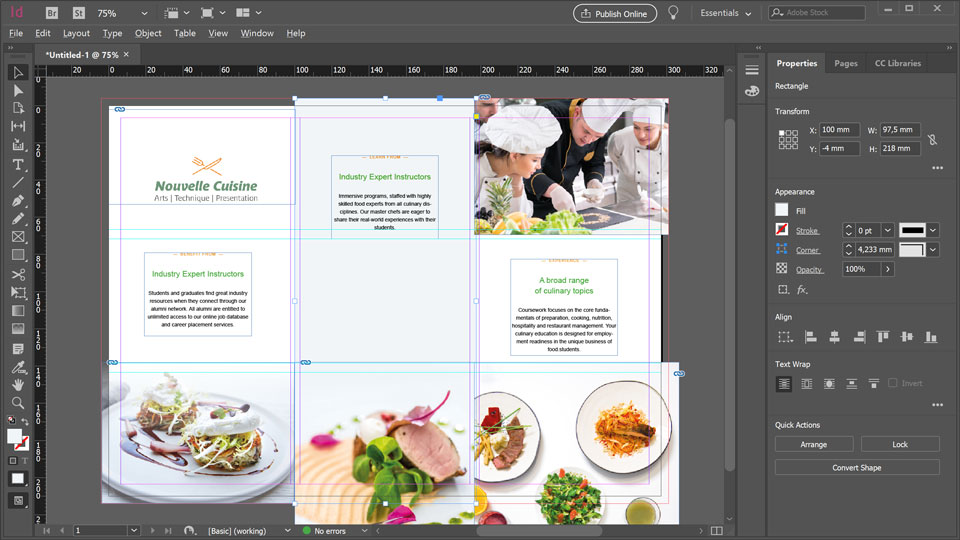The width and height of the screenshot is (960, 540).
Task: Open the zoom level 75% dropdown
Action: (144, 13)
